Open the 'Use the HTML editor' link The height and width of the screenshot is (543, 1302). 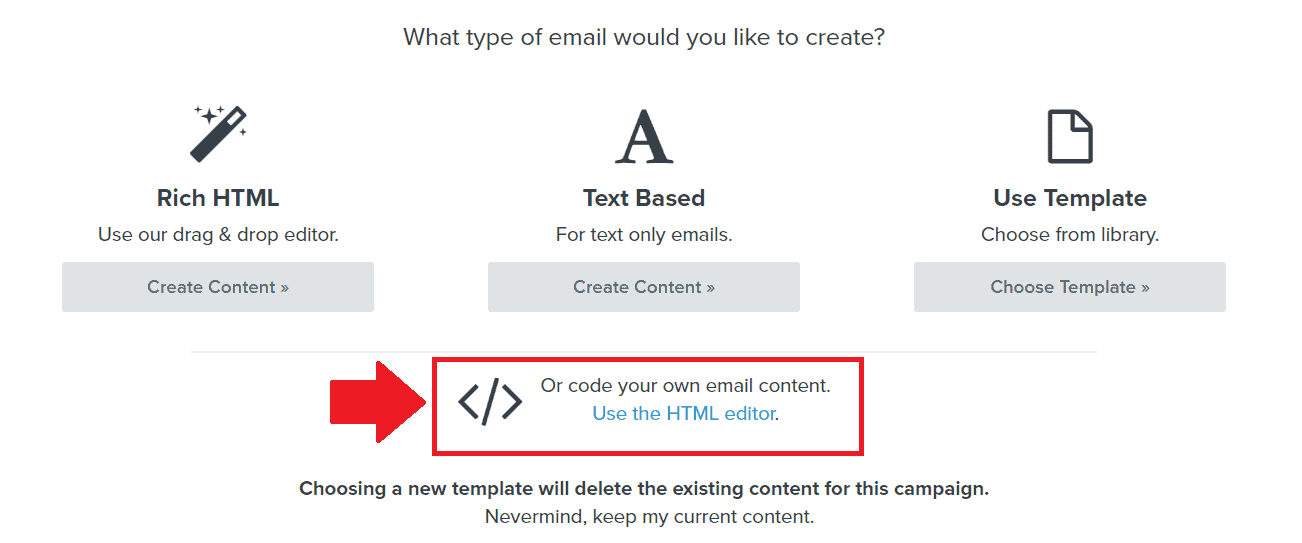click(x=684, y=413)
